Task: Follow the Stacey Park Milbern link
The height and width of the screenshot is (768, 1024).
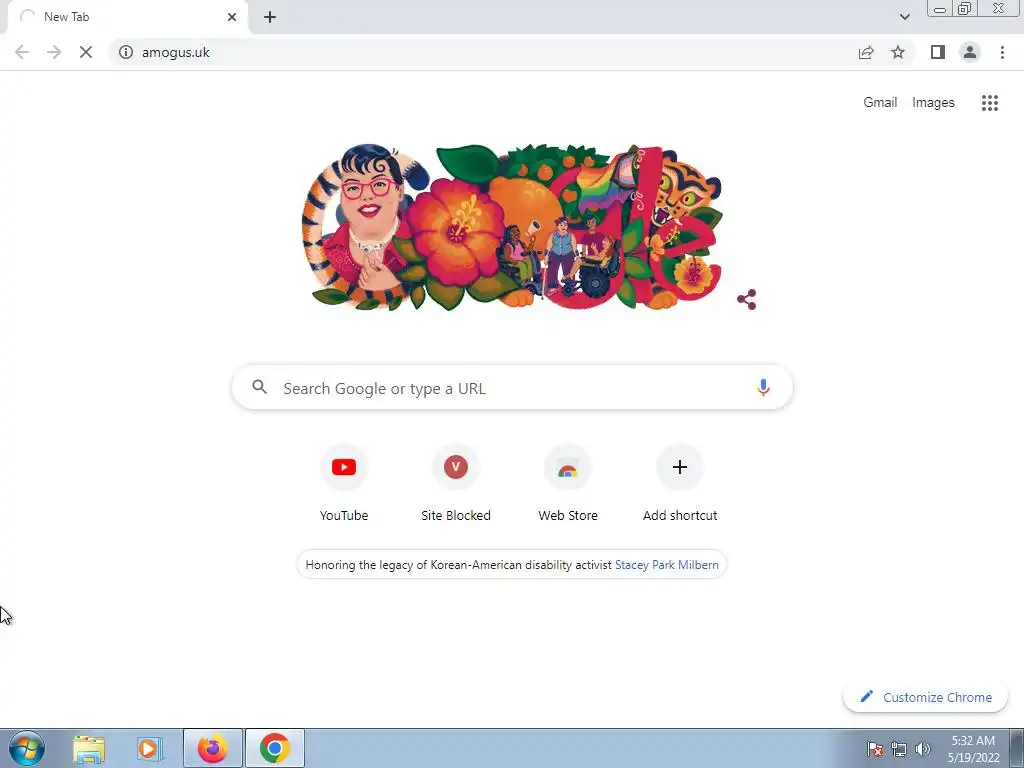Action: click(x=666, y=565)
